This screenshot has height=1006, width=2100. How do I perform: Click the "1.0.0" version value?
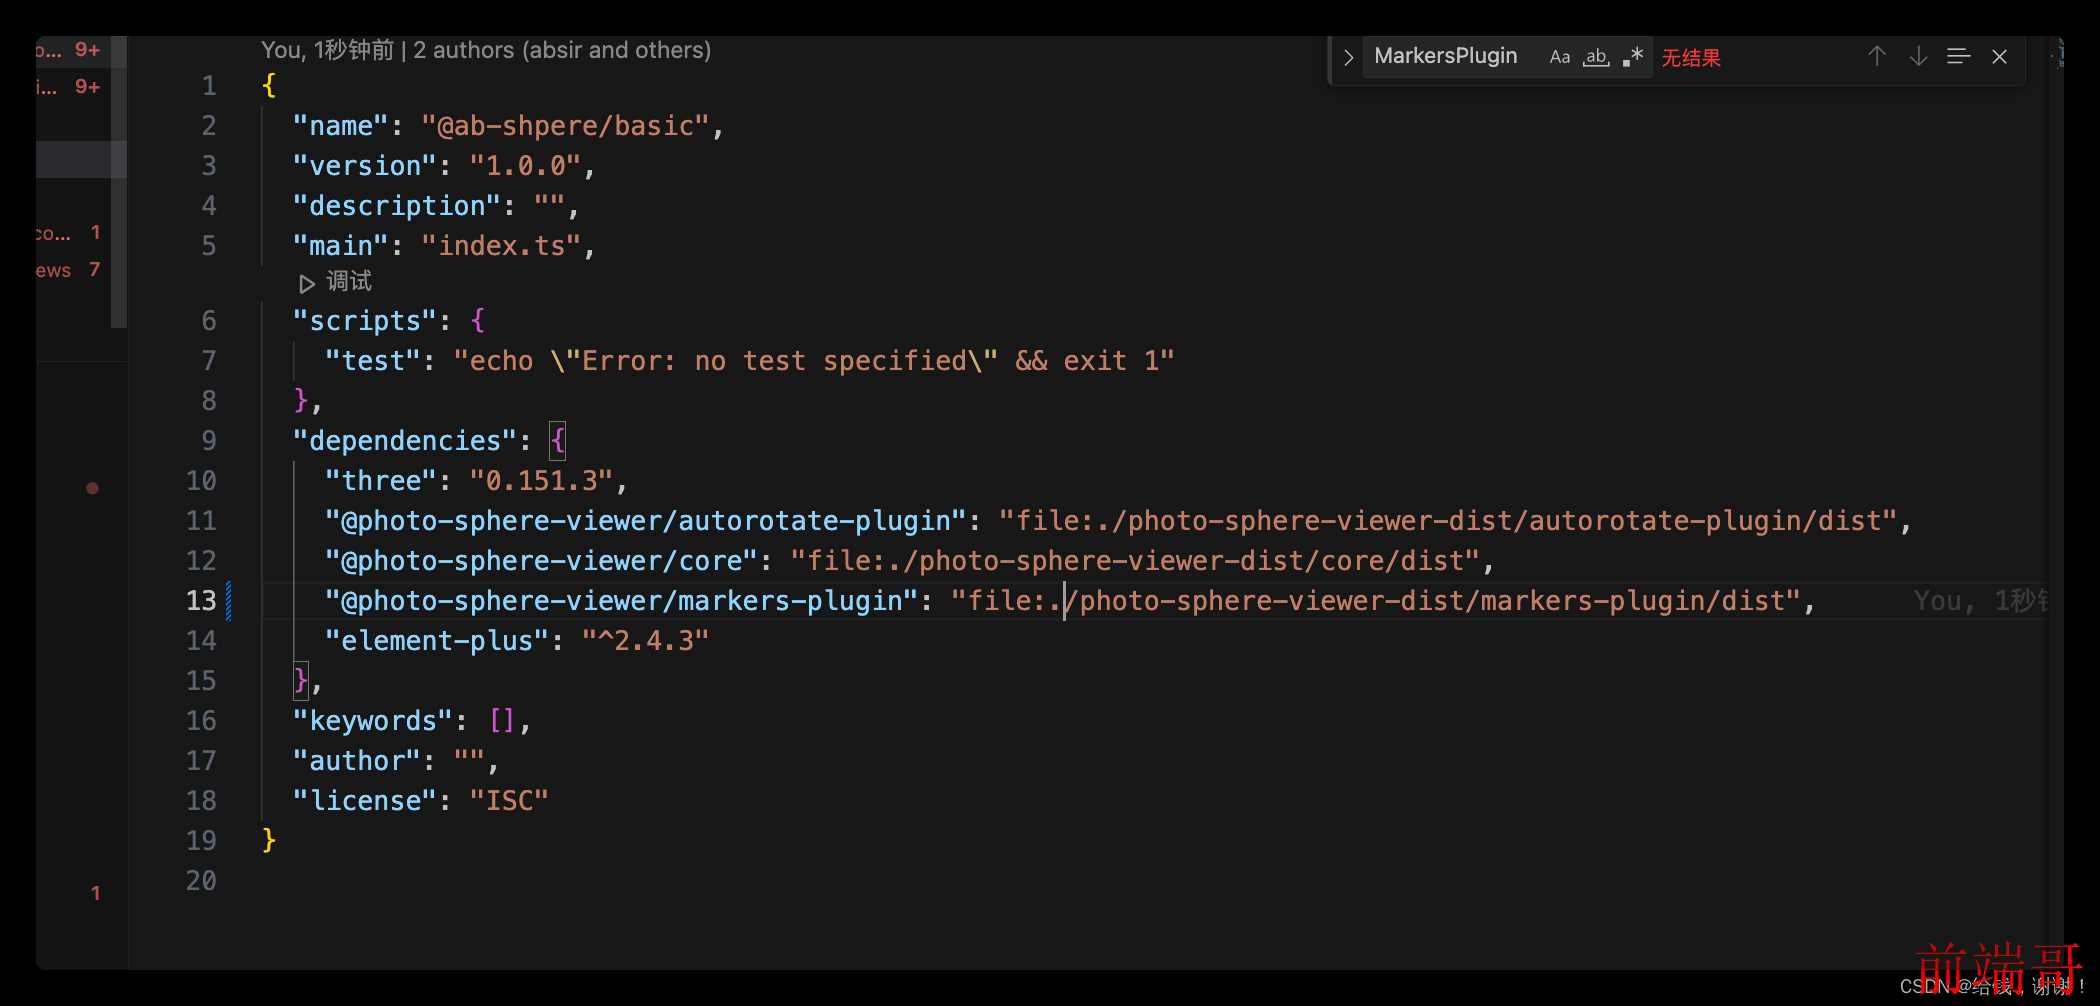tap(525, 166)
